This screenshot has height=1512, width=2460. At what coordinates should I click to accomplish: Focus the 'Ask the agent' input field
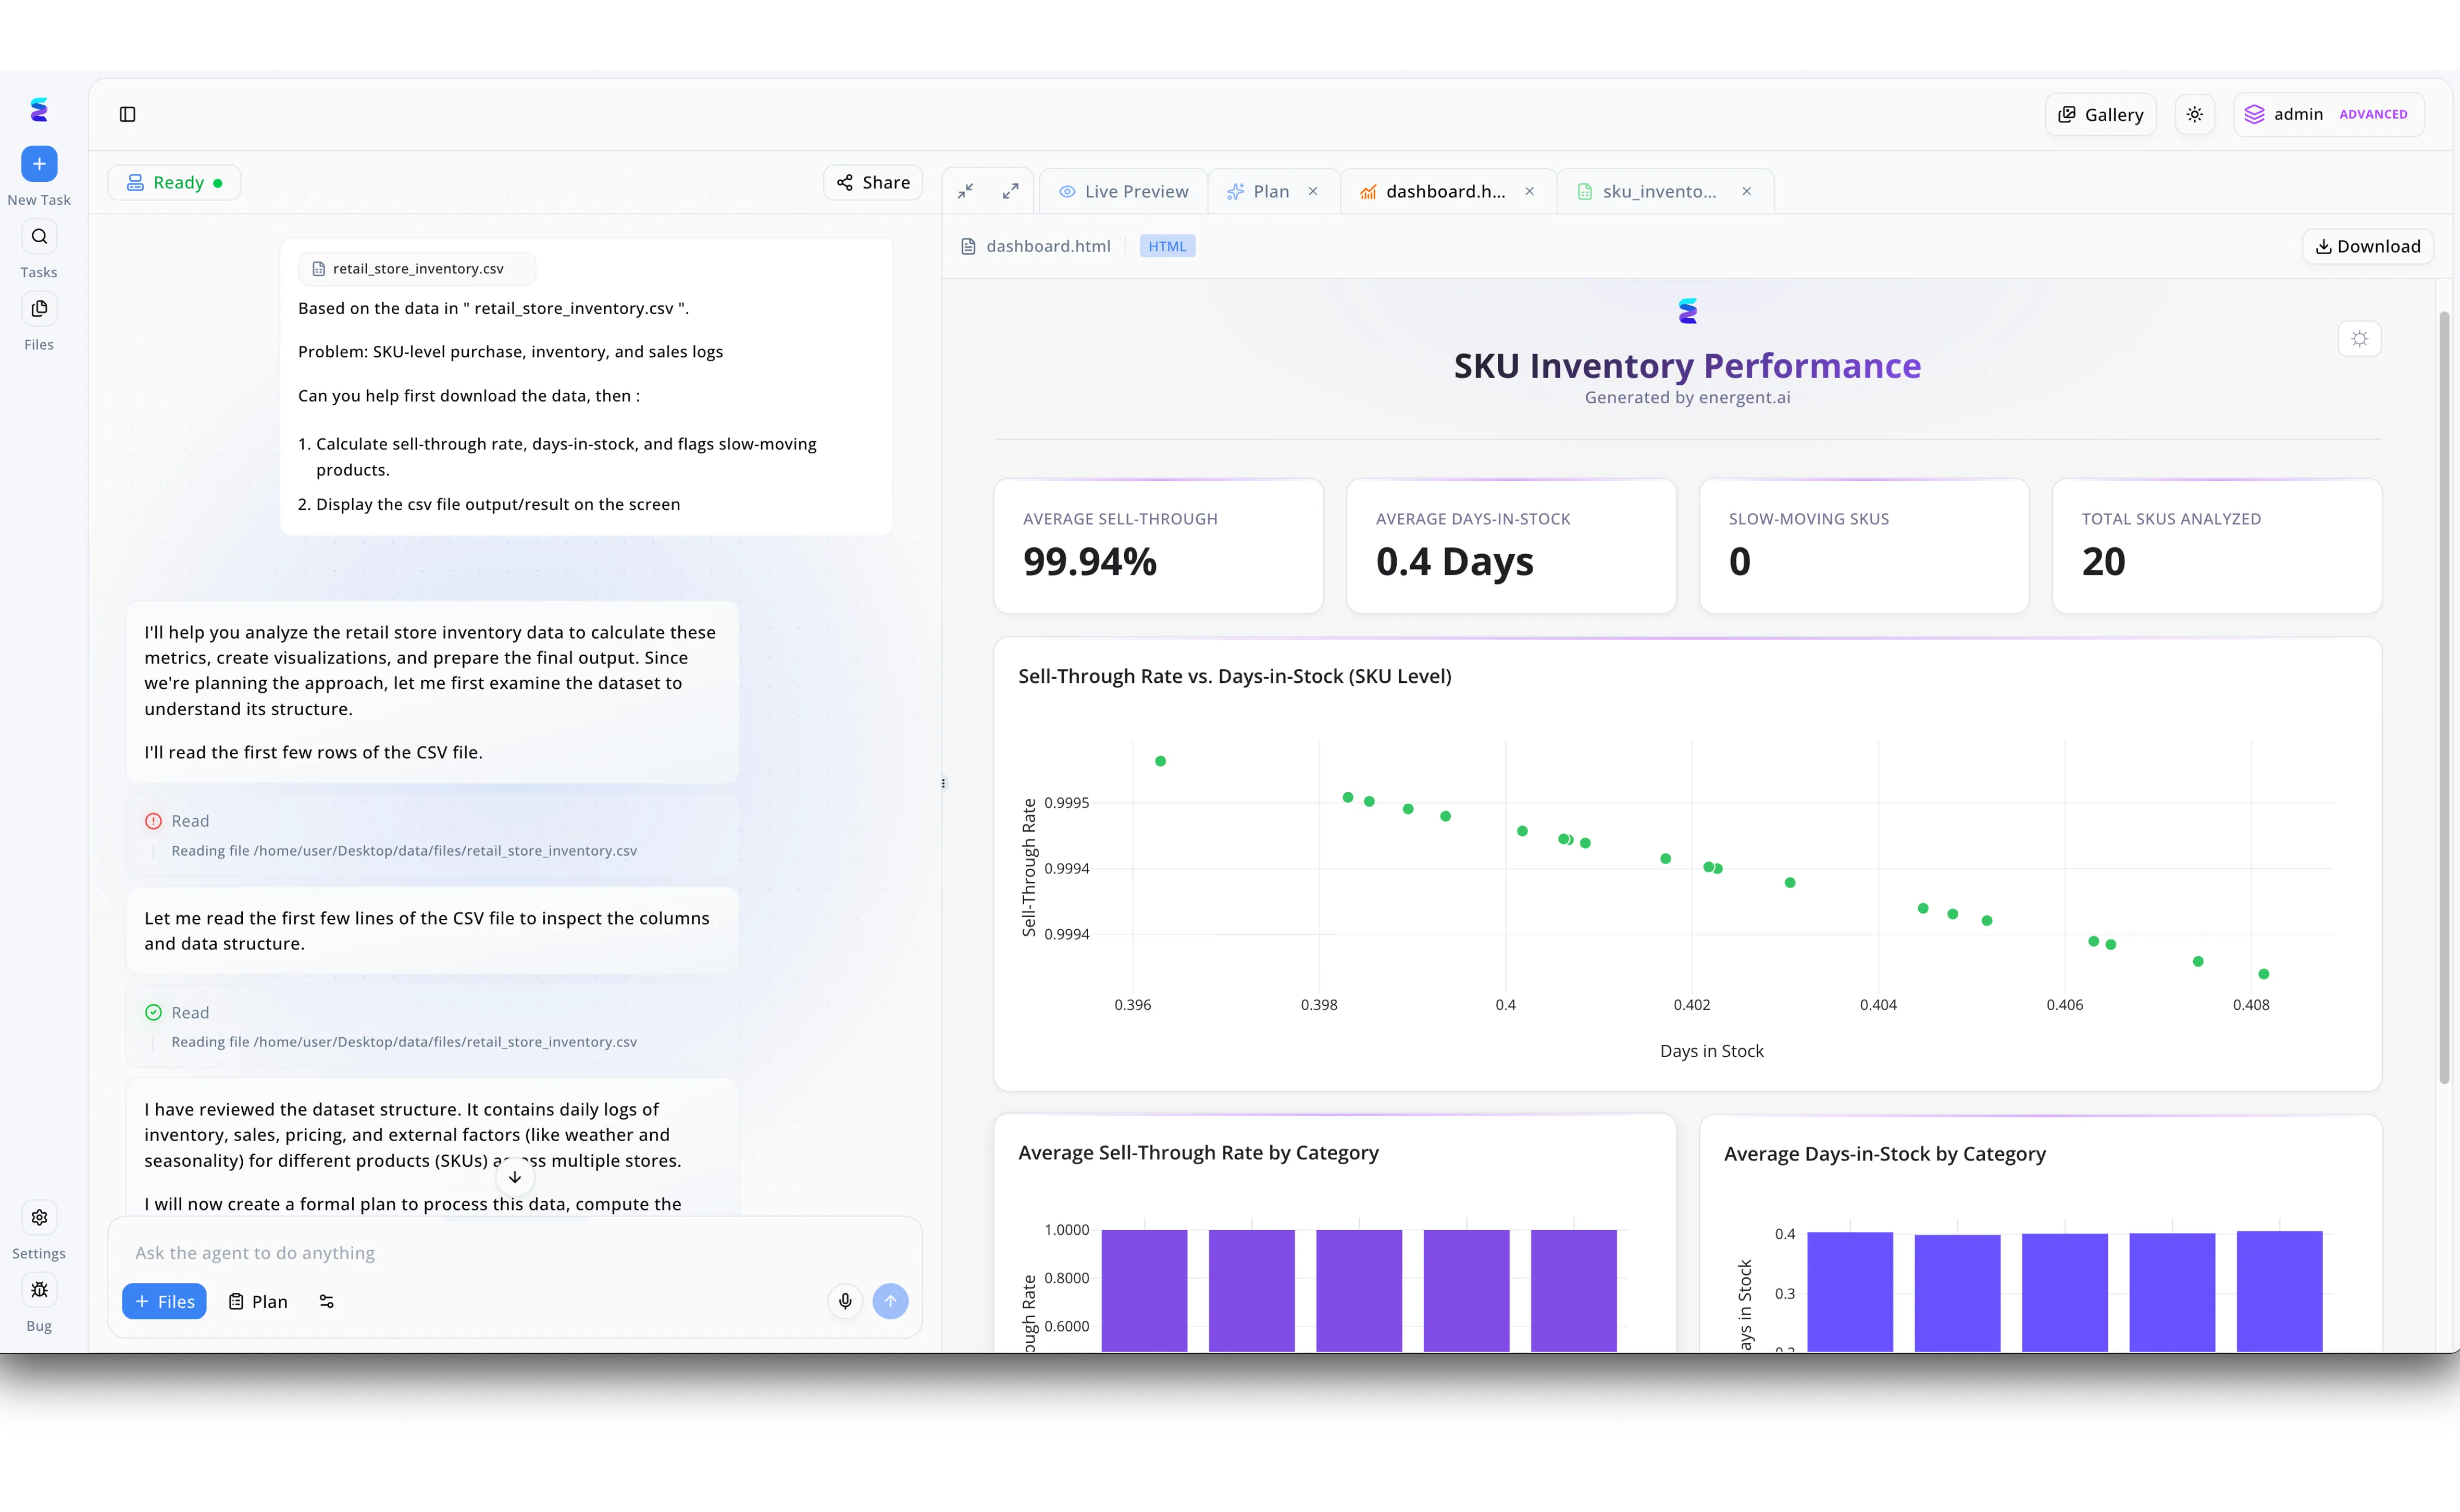tap(500, 1251)
